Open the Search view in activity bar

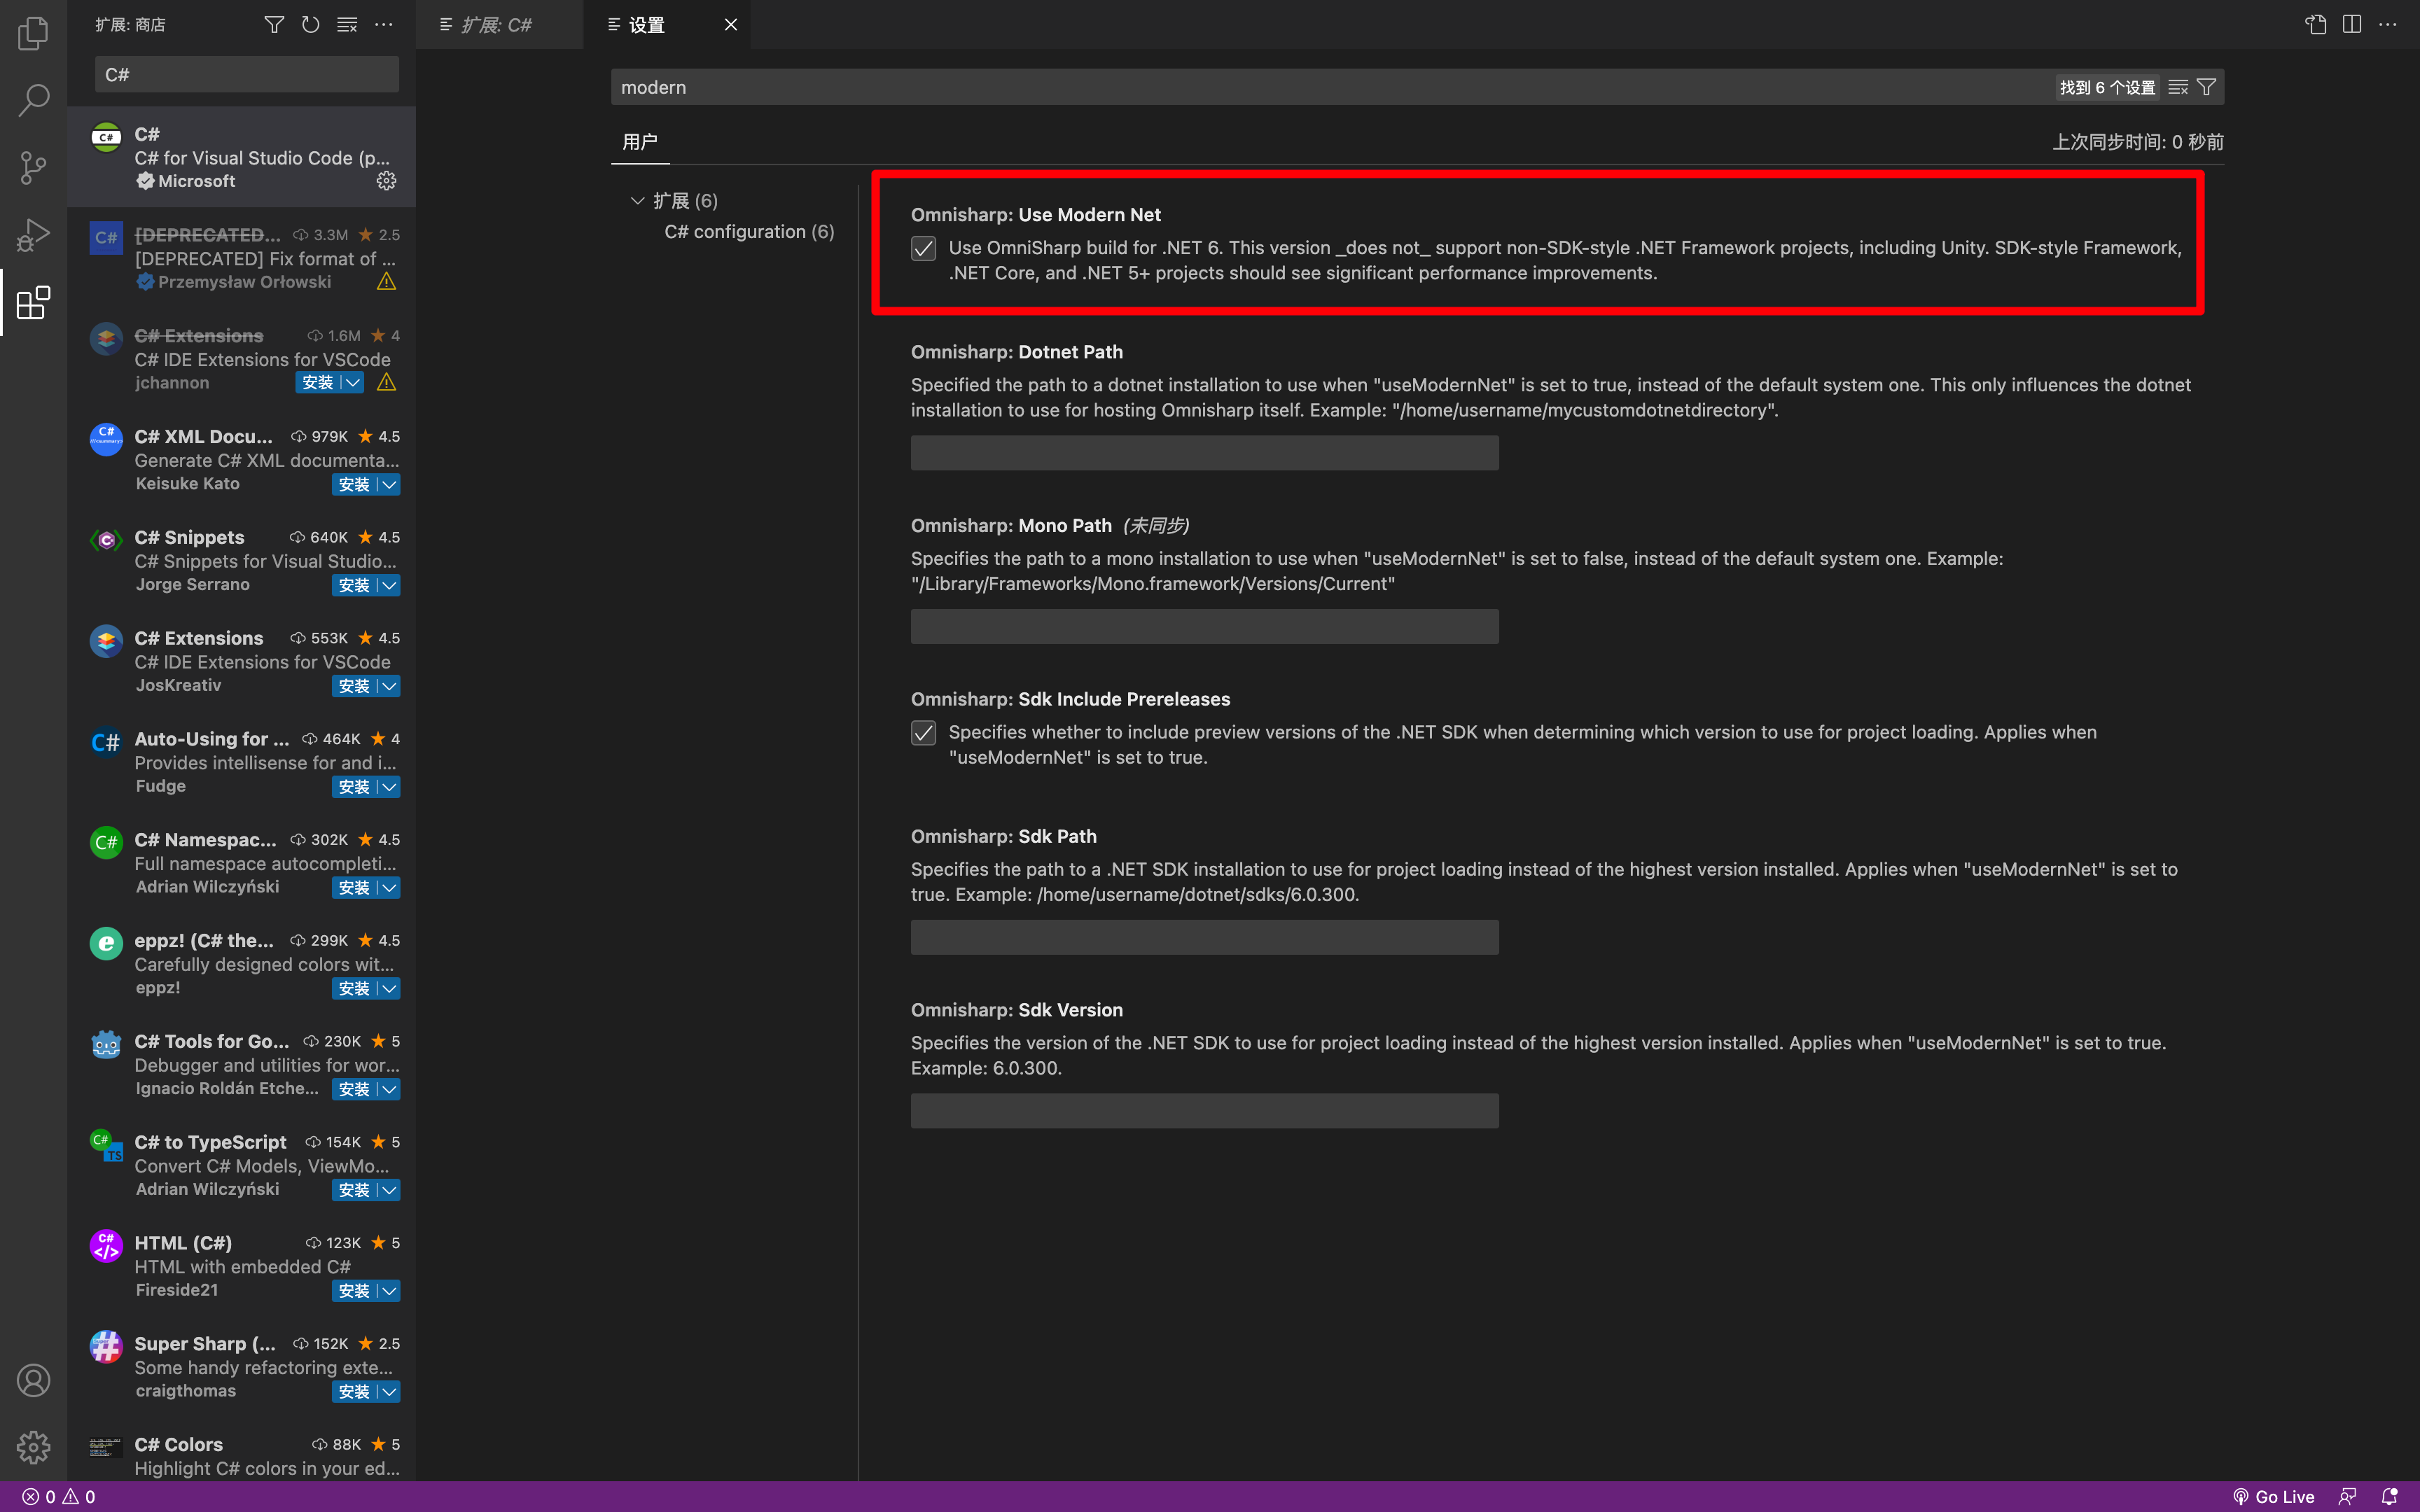pos(33,99)
